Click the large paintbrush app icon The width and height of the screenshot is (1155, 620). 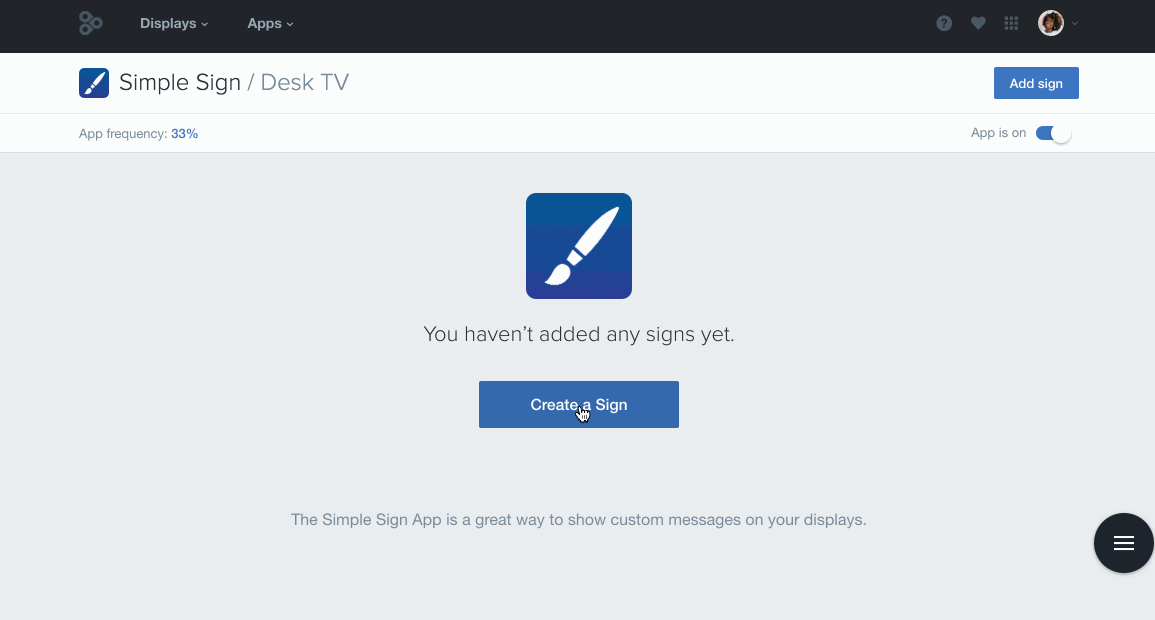(x=579, y=246)
